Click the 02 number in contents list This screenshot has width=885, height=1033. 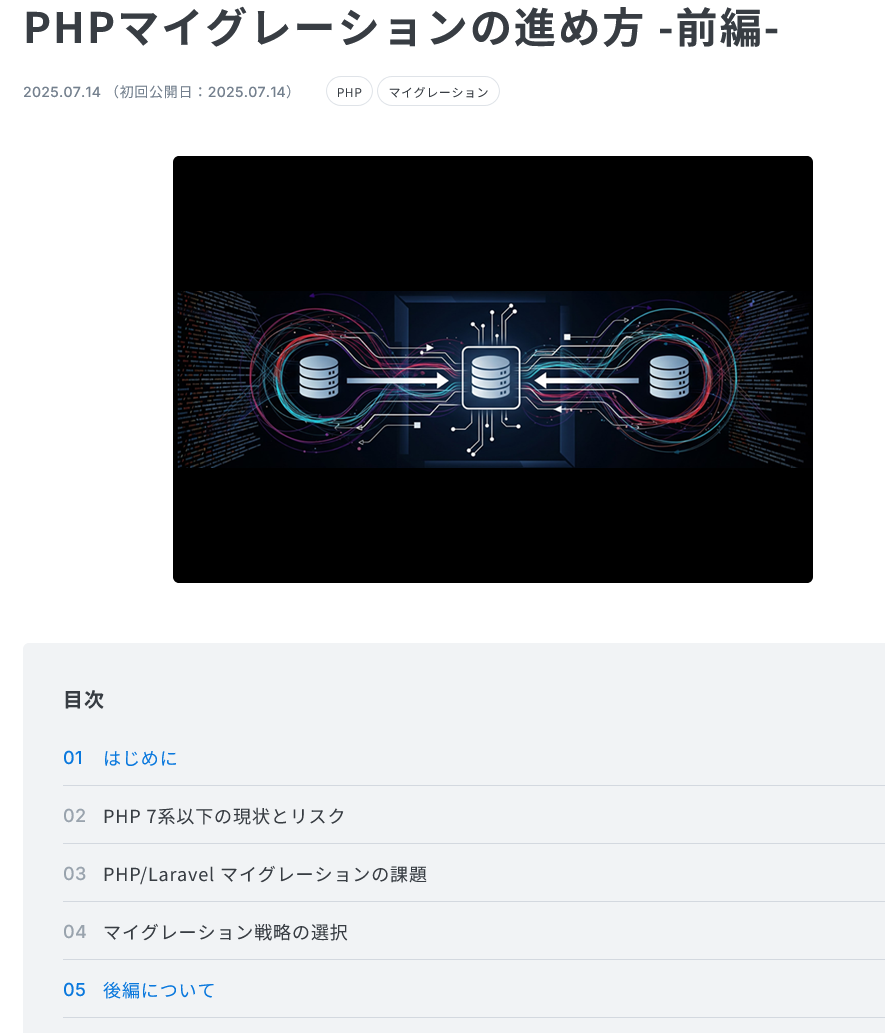pyautogui.click(x=74, y=816)
